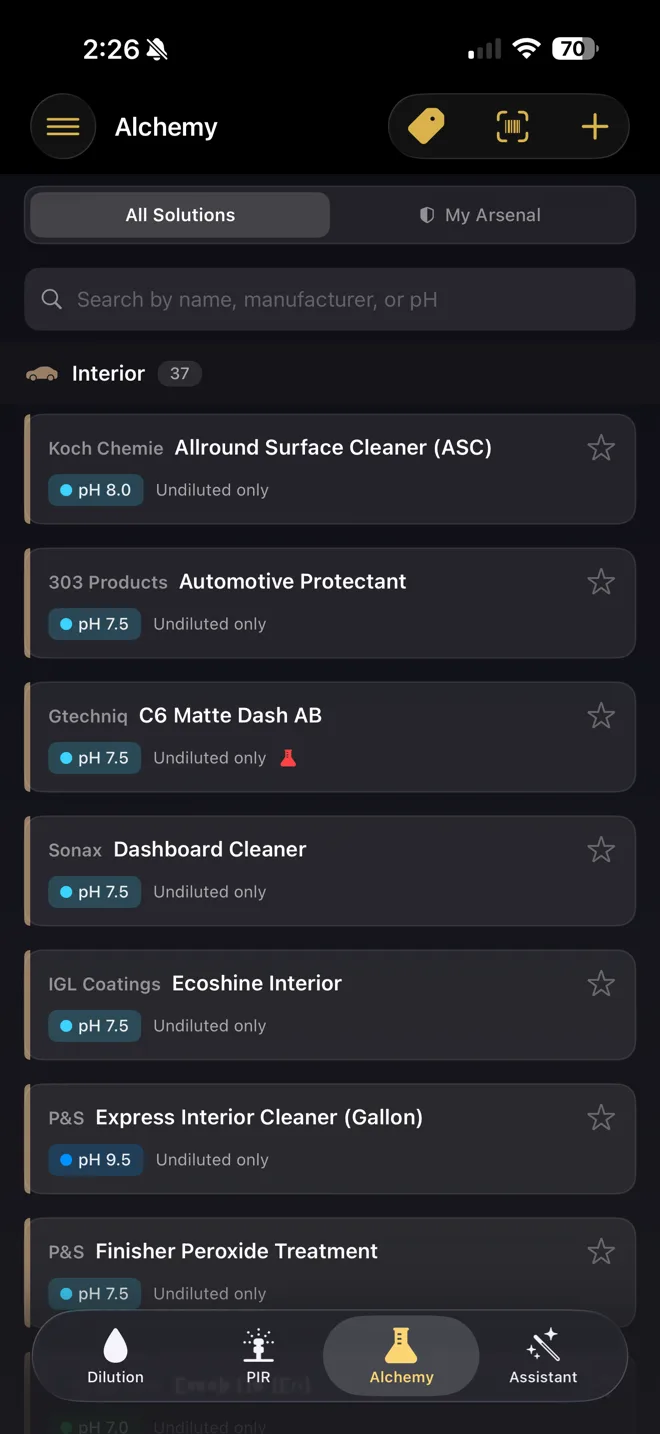Add a new solution with the plus icon
The height and width of the screenshot is (1434, 660).
[x=594, y=126]
